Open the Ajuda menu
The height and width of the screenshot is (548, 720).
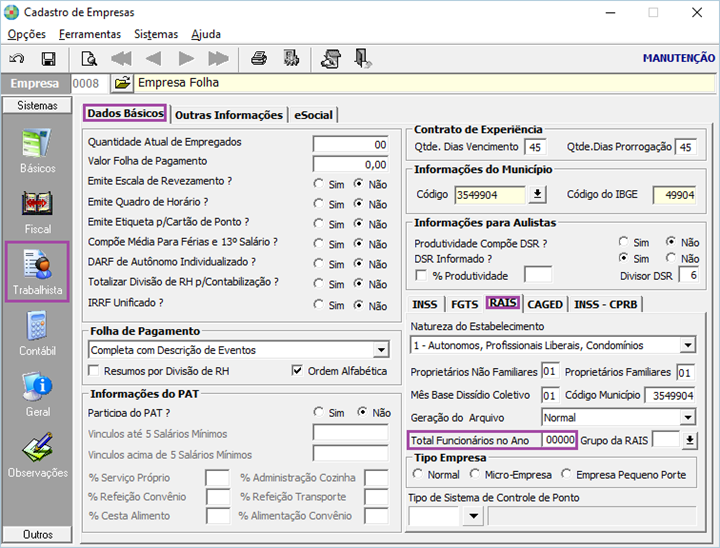(x=206, y=34)
